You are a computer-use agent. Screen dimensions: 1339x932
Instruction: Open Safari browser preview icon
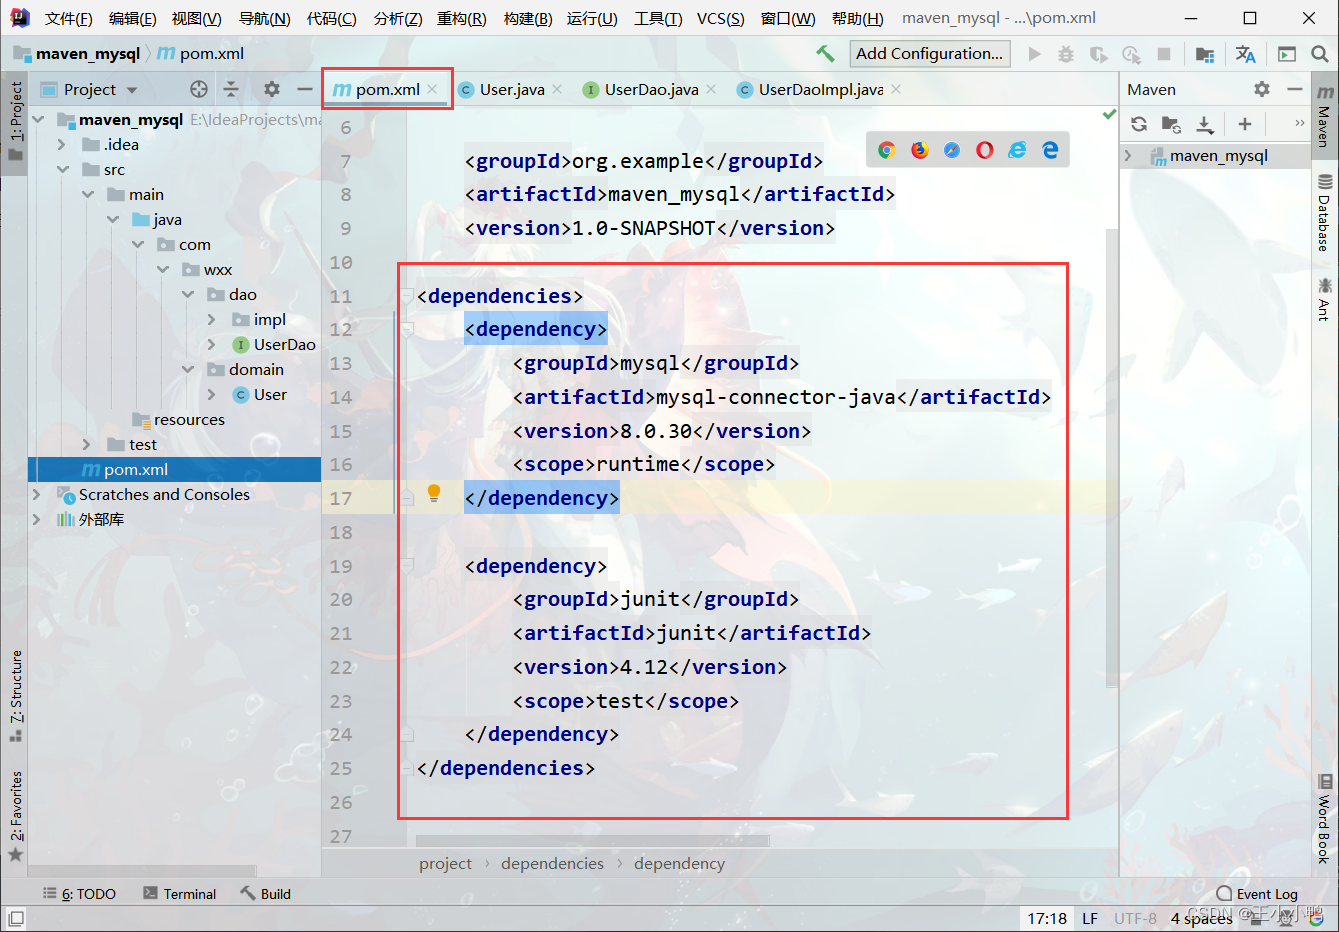tap(952, 150)
